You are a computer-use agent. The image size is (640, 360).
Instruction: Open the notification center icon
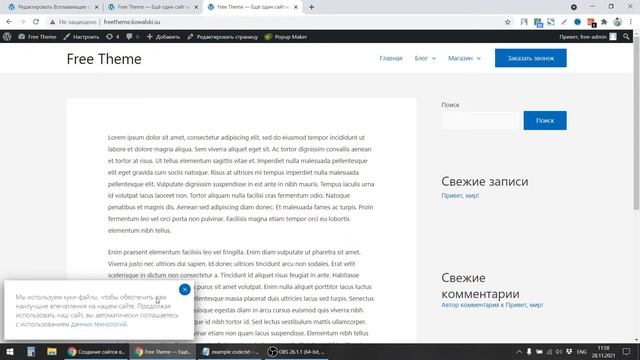coord(626,351)
